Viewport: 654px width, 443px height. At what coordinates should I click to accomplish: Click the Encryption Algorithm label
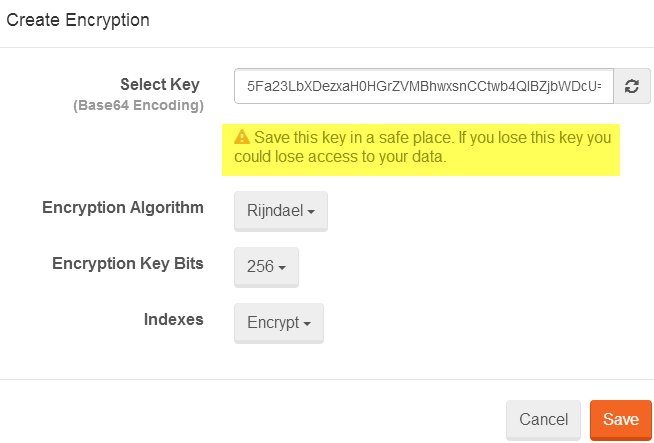[123, 207]
